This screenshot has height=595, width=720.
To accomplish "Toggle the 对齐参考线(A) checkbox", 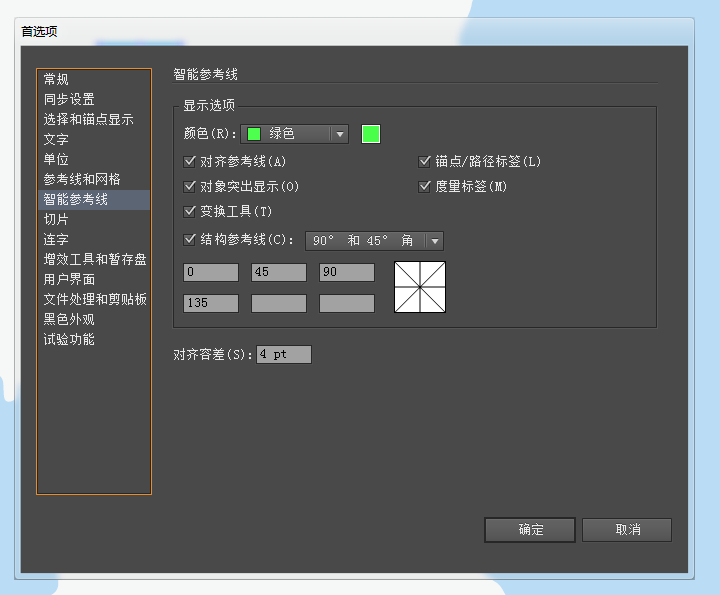I will click(x=189, y=162).
